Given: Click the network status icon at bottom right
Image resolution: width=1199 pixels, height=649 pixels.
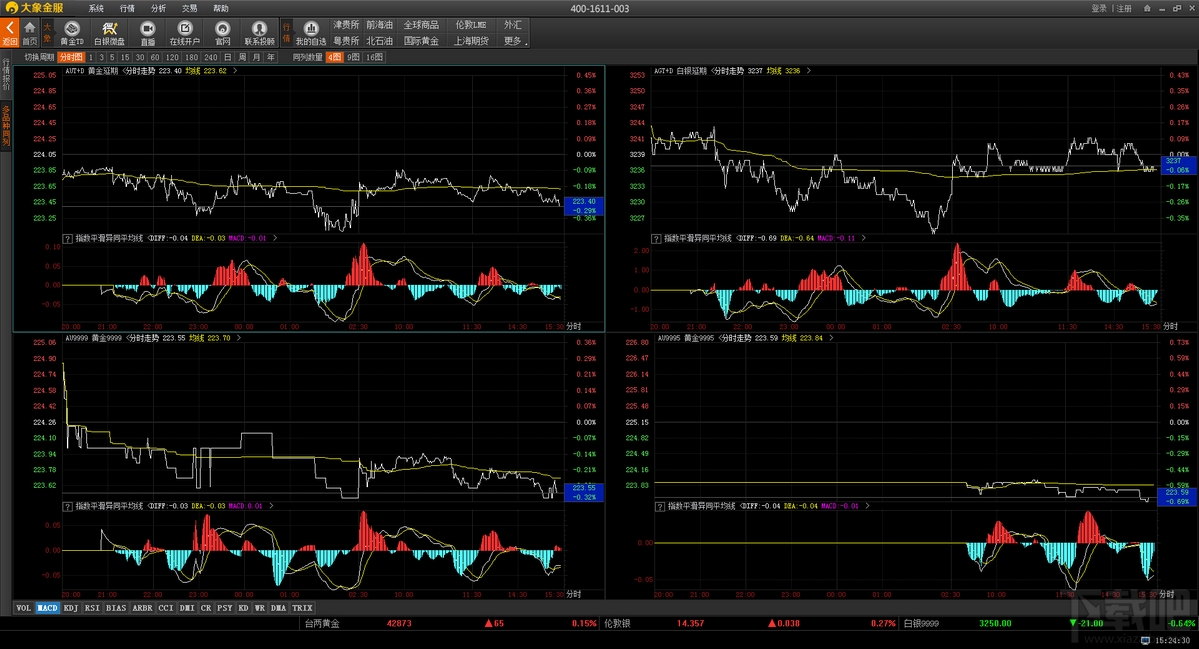Looking at the screenshot, I should [1145, 641].
